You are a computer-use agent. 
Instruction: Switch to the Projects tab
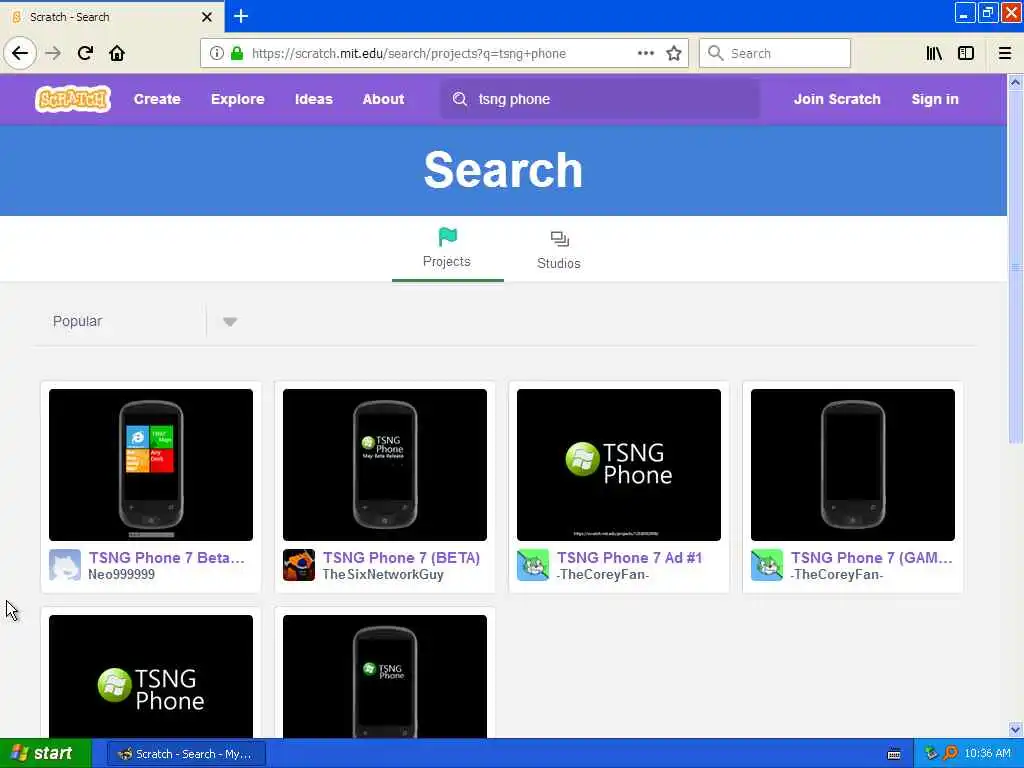pyautogui.click(x=447, y=248)
